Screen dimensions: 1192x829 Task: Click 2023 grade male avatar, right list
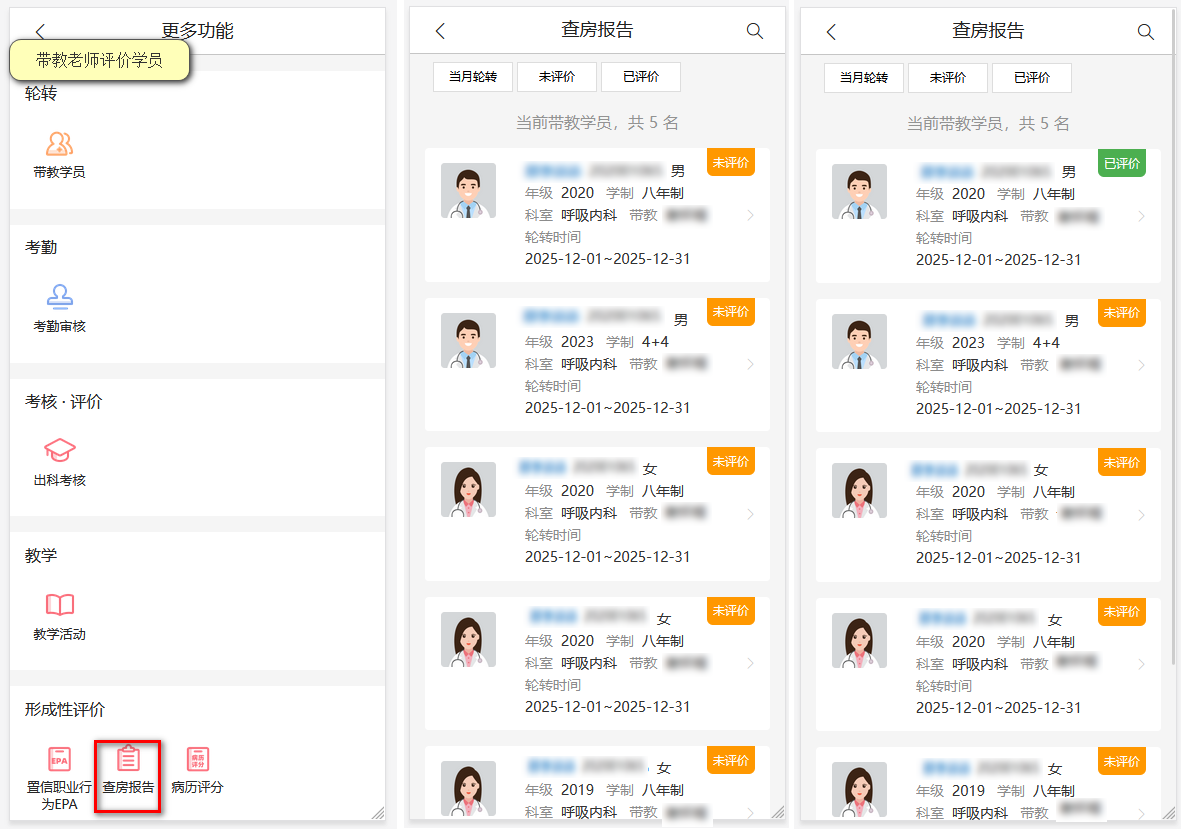point(859,341)
